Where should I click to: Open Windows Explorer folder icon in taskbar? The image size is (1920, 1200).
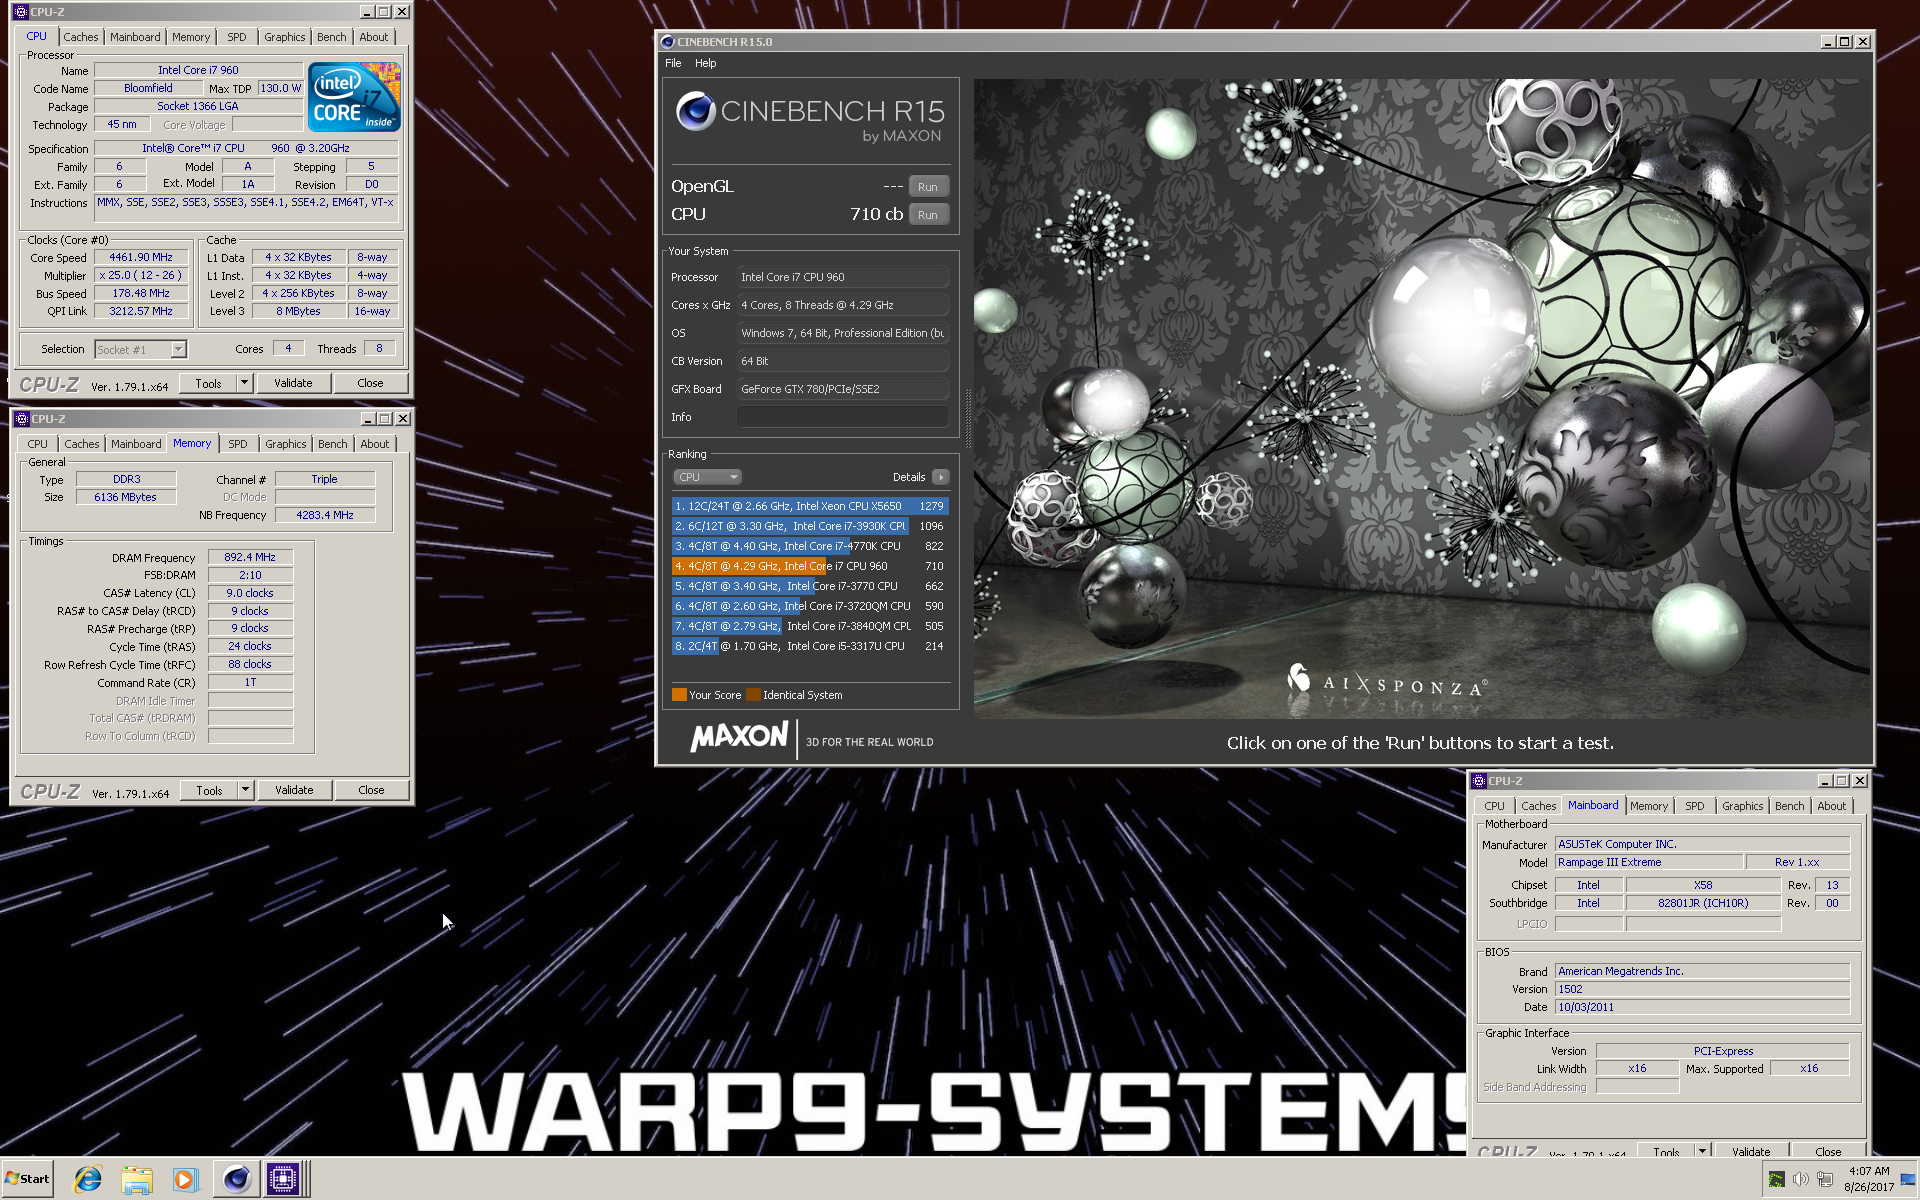[x=137, y=1179]
